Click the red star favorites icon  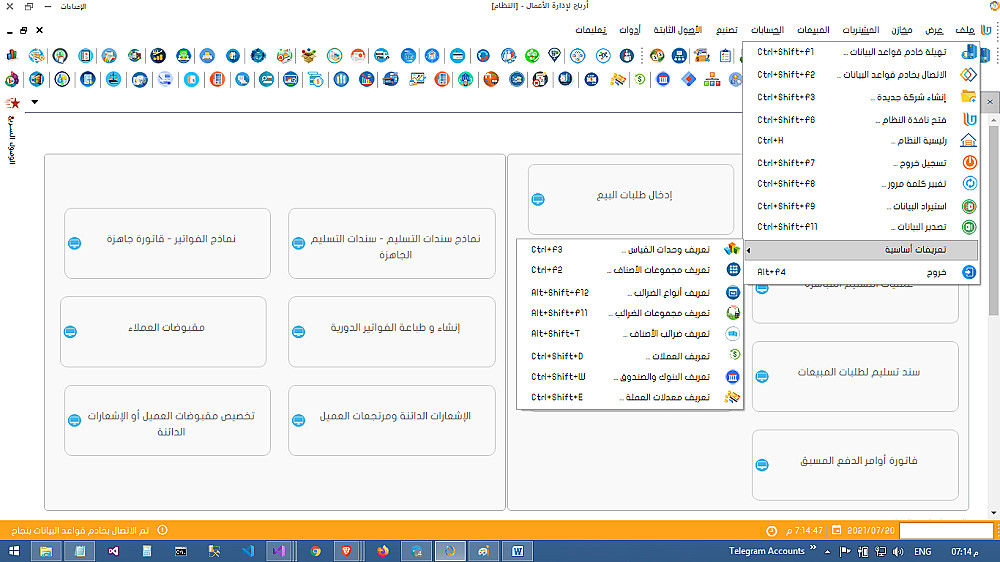point(12,103)
